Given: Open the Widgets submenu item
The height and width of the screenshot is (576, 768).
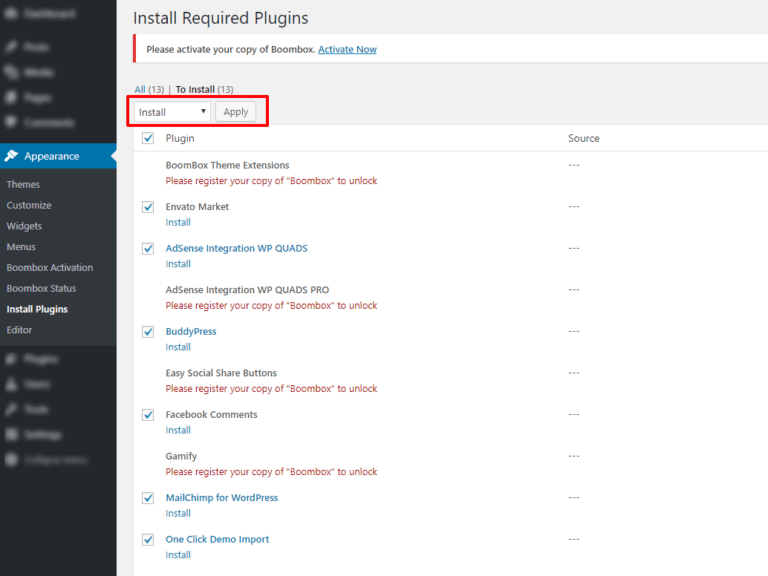Looking at the screenshot, I should [x=24, y=226].
